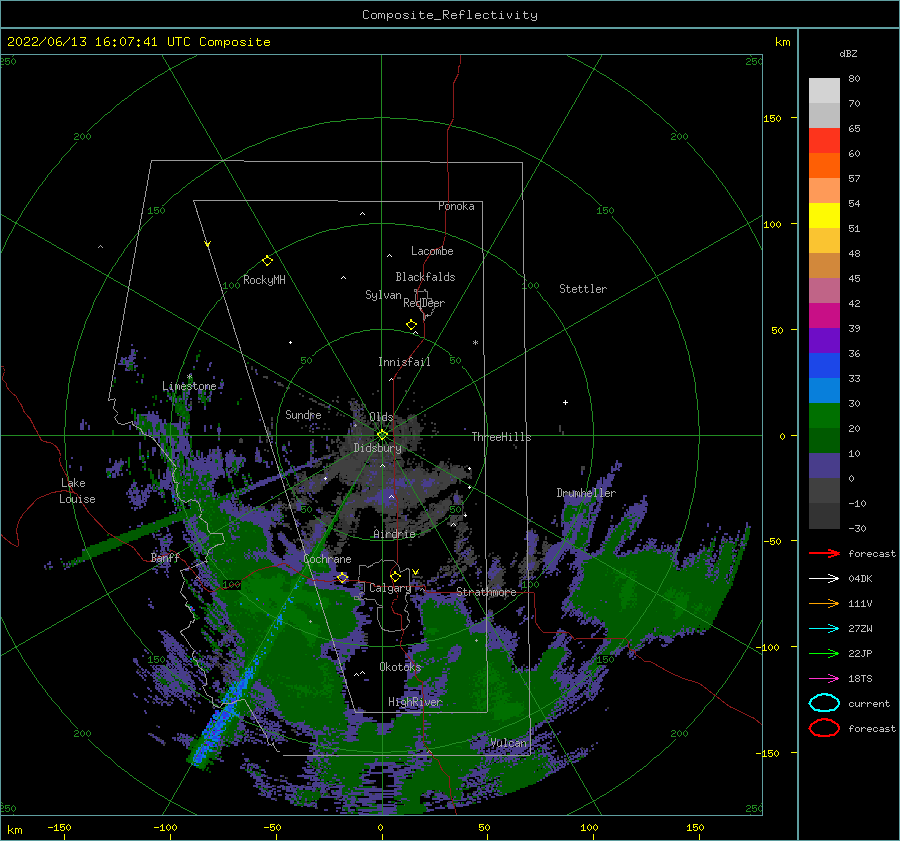The width and height of the screenshot is (900, 841).
Task: Click the green 22JP arrow in legend
Action: point(824,653)
